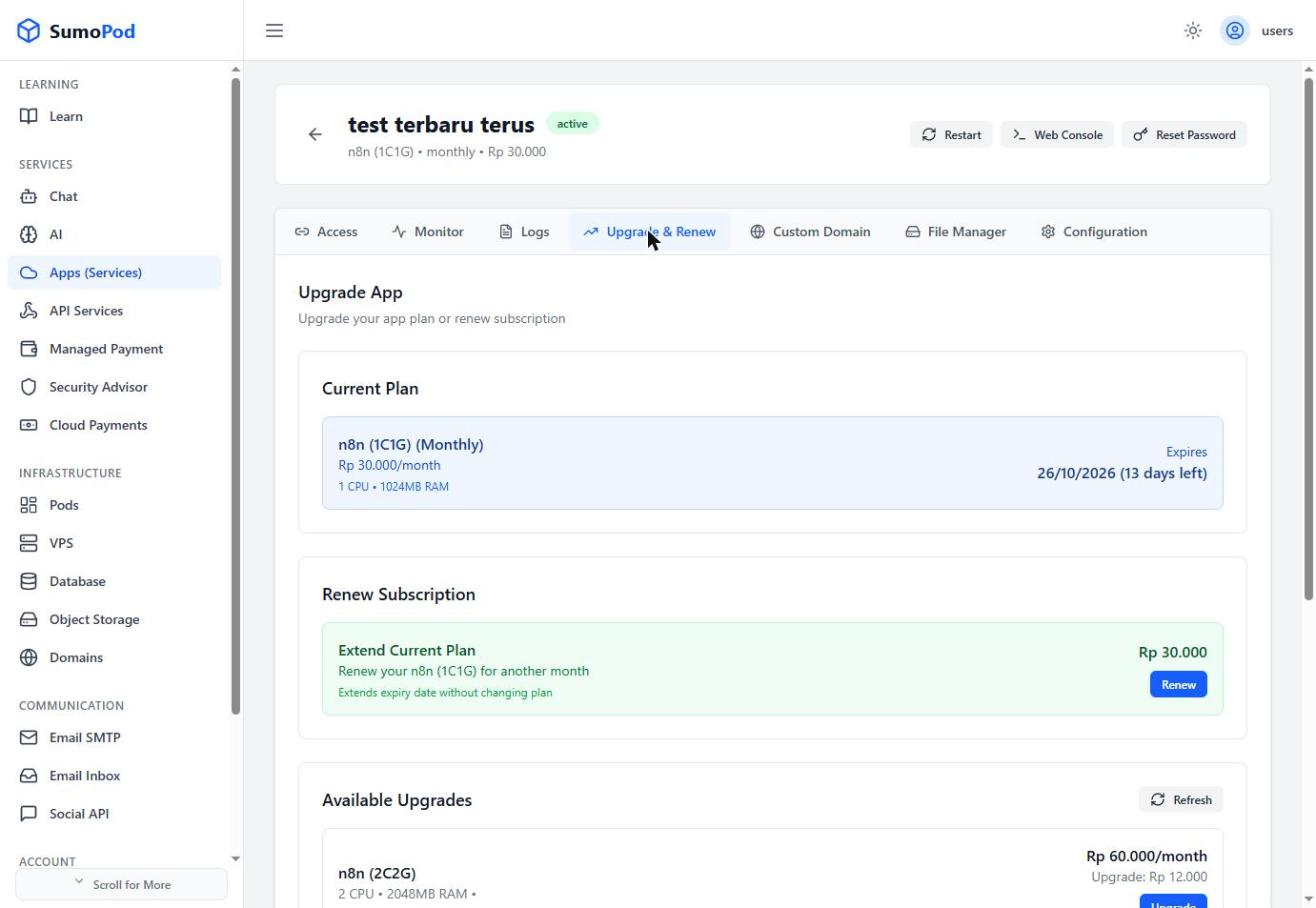Switch to the Monitor tab
Image resolution: width=1316 pixels, height=908 pixels.
(428, 231)
